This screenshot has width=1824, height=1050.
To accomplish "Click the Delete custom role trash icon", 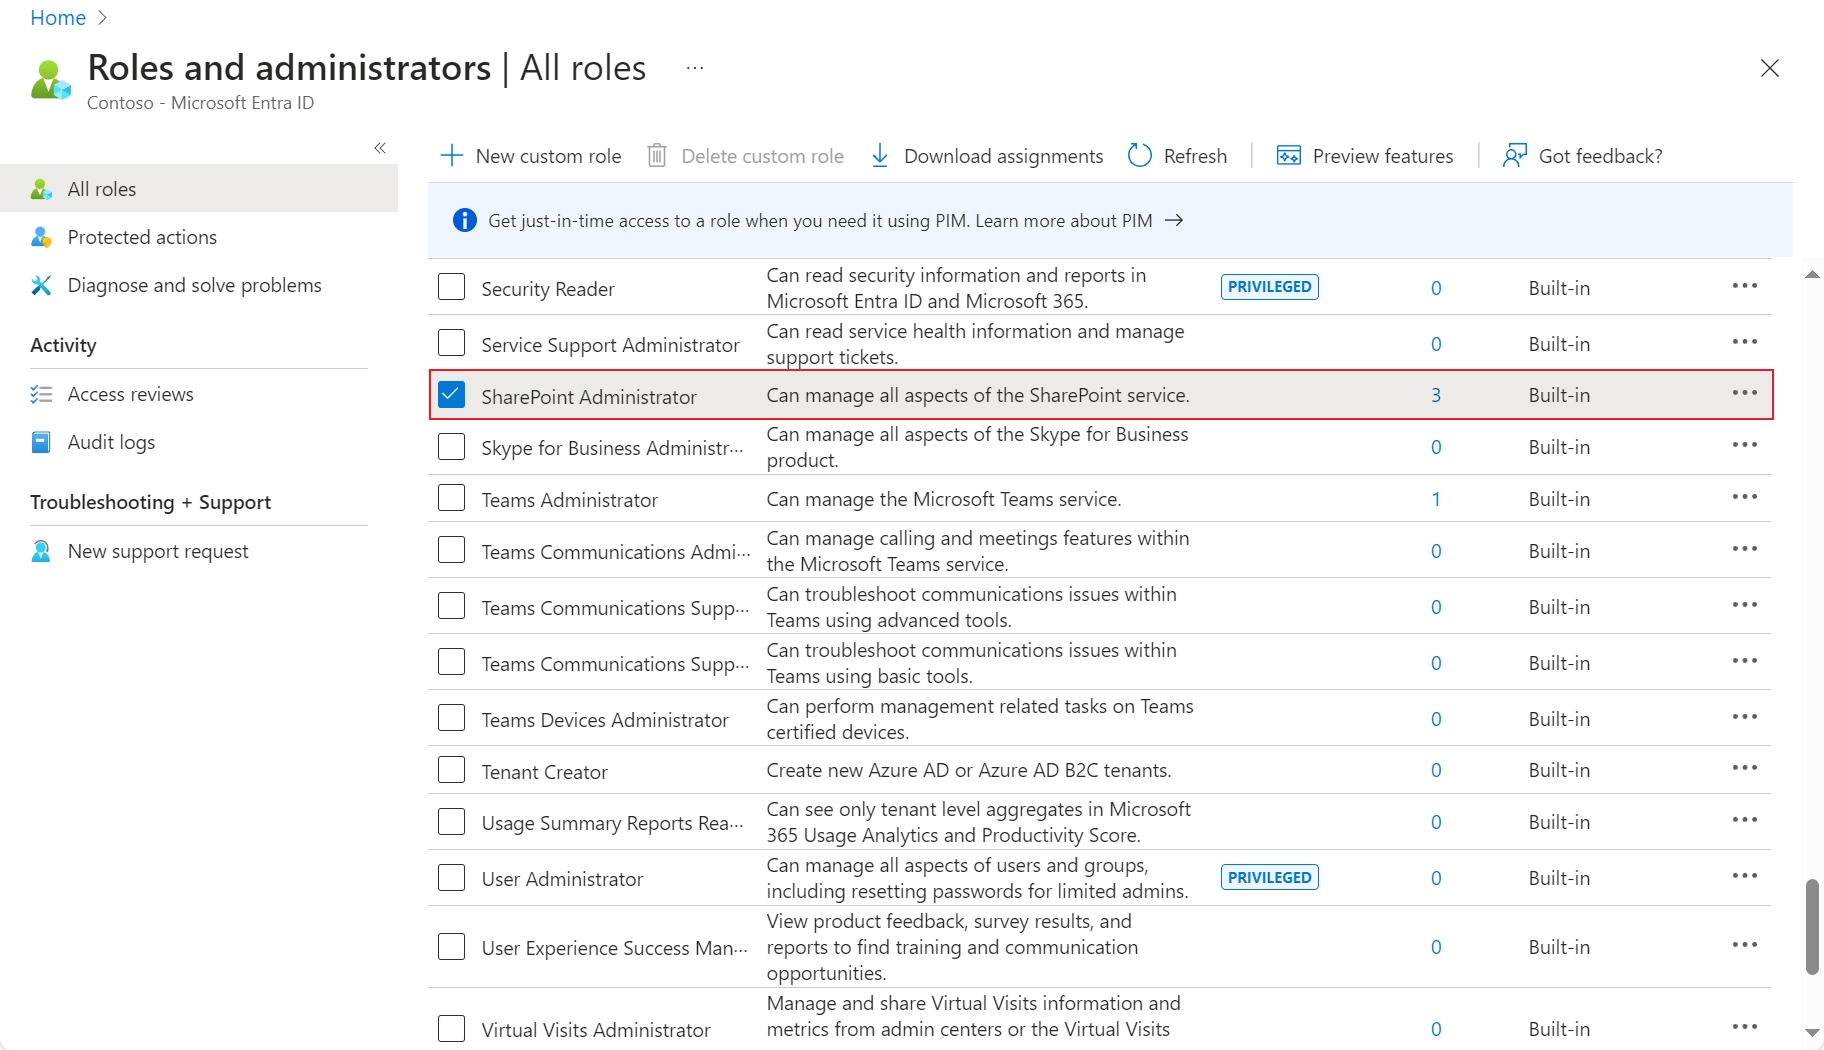I will click(x=657, y=156).
